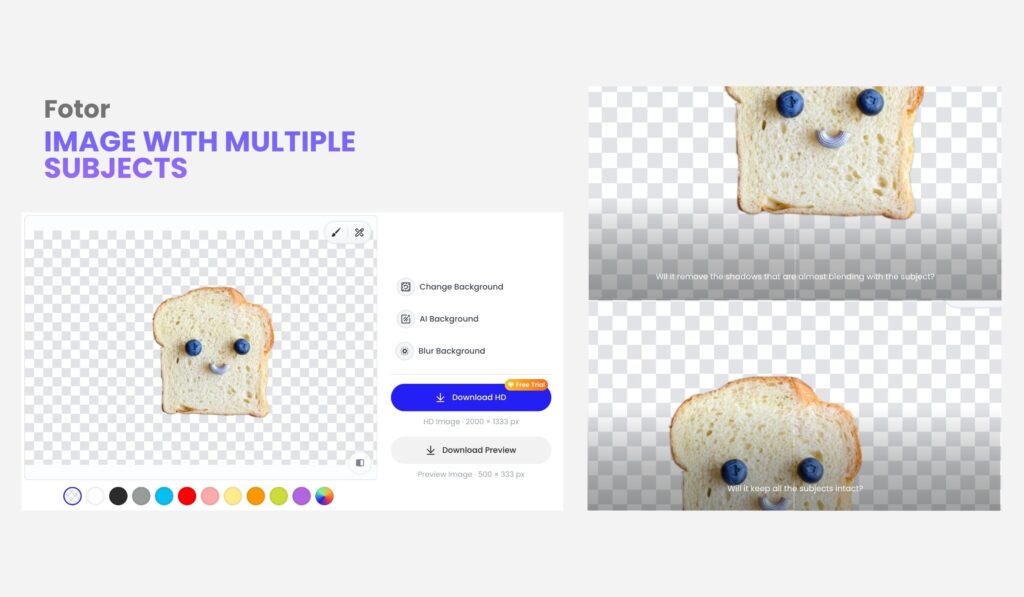Click the Blur Background icon
The height and width of the screenshot is (597, 1024).
point(405,351)
